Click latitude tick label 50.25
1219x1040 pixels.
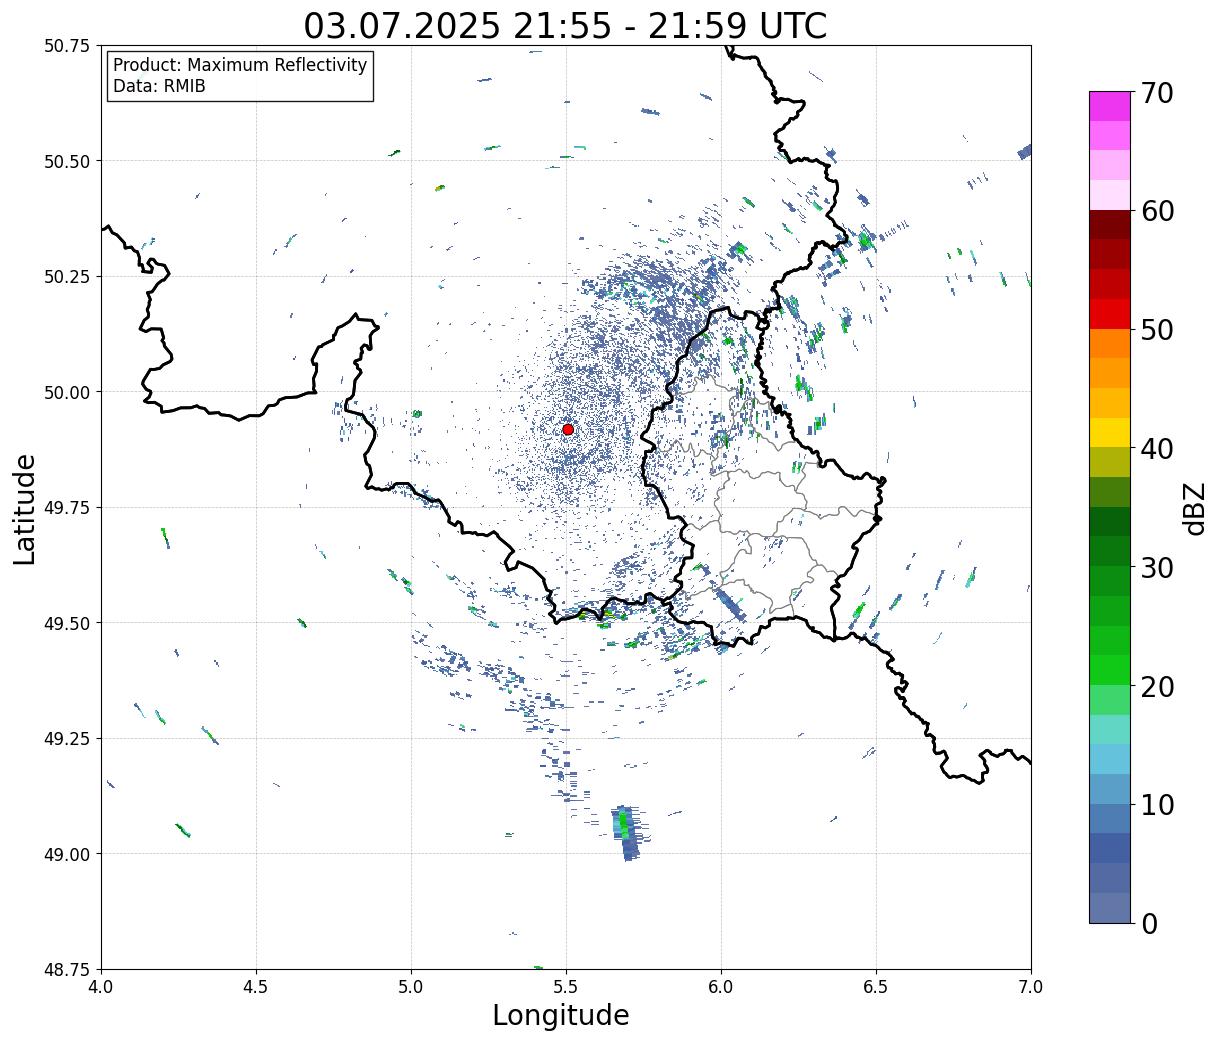tap(67, 277)
